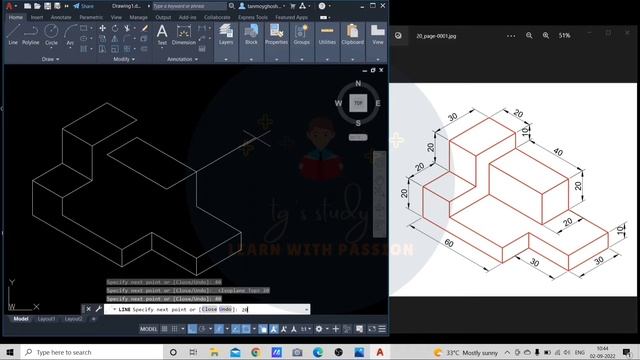This screenshot has width=640, height=360.
Task: Expand Layers panel flyout arrow
Action: (x=226, y=60)
